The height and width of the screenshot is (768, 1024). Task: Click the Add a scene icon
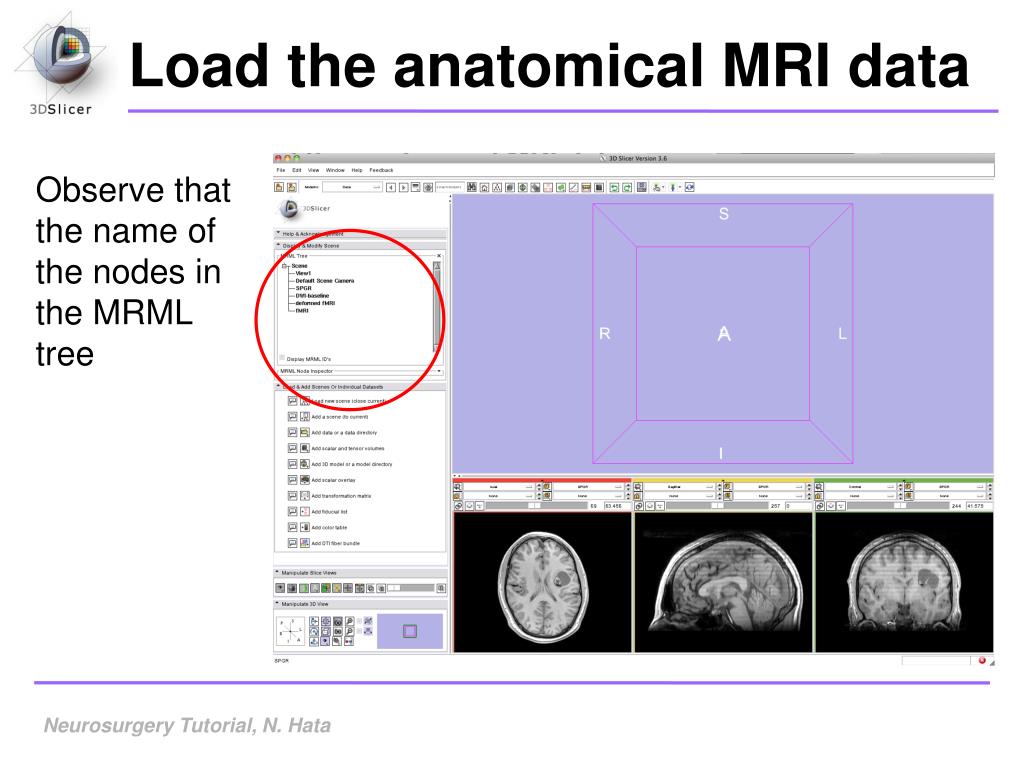click(x=304, y=416)
